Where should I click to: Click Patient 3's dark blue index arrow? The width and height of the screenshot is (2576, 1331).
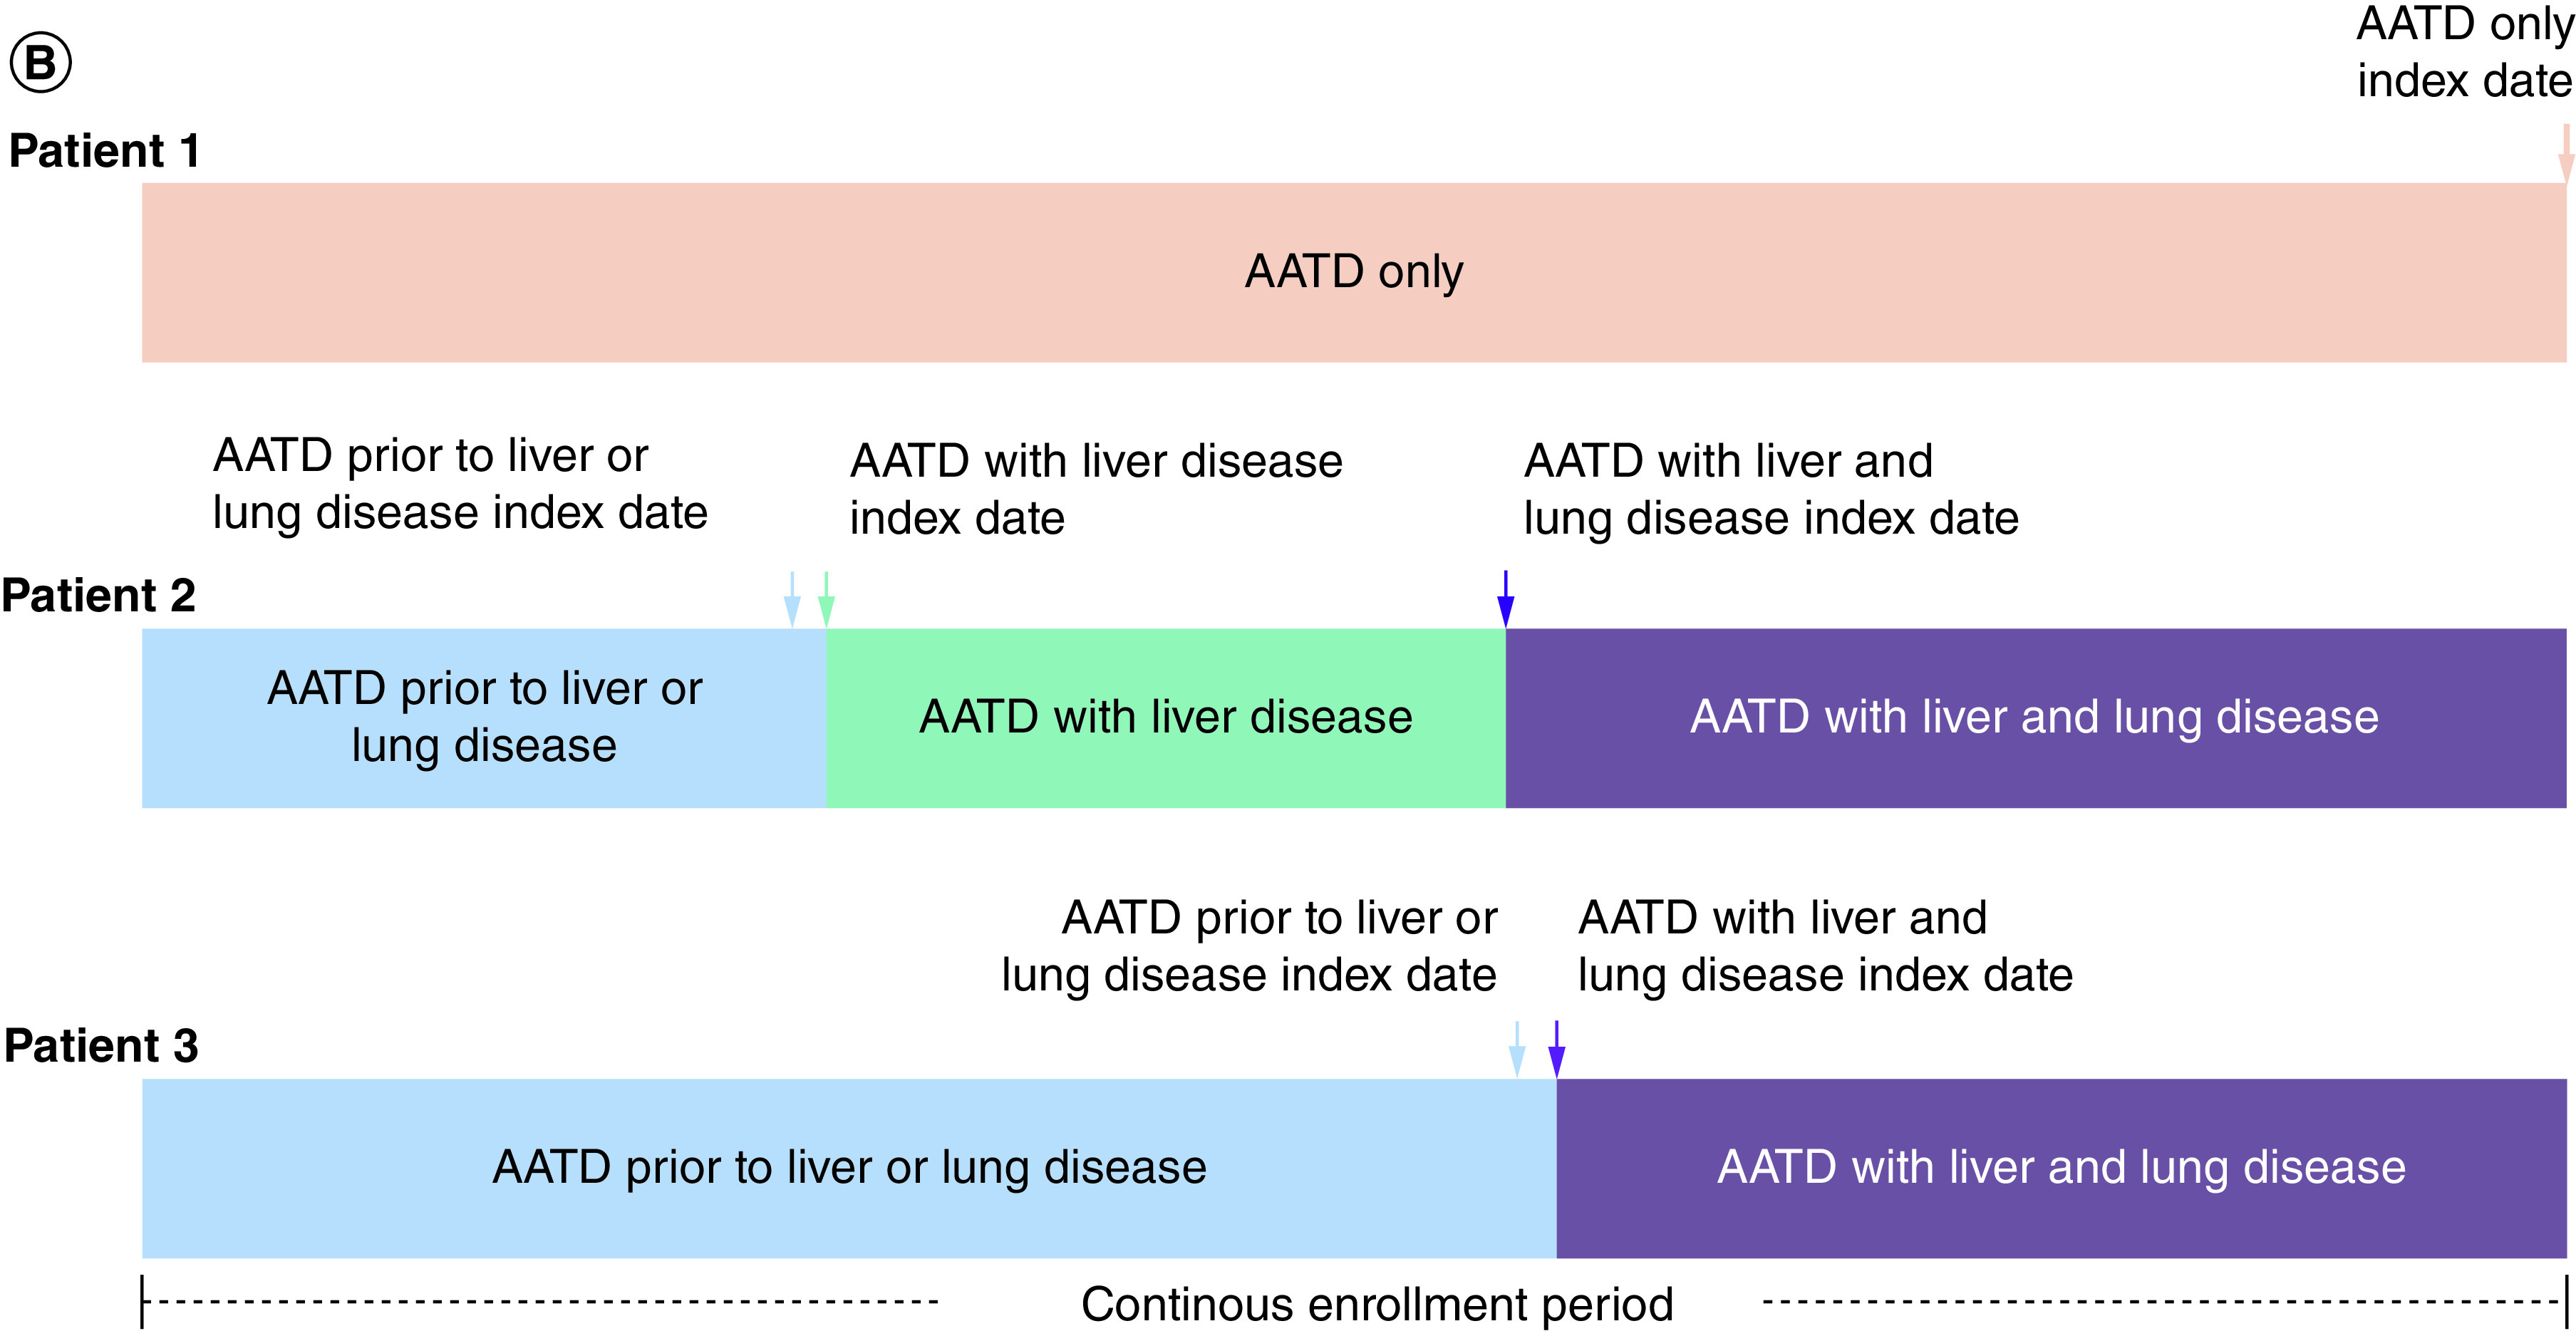1556,1050
